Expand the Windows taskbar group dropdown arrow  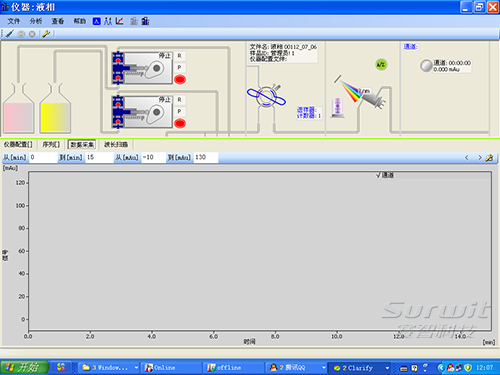tap(136, 368)
